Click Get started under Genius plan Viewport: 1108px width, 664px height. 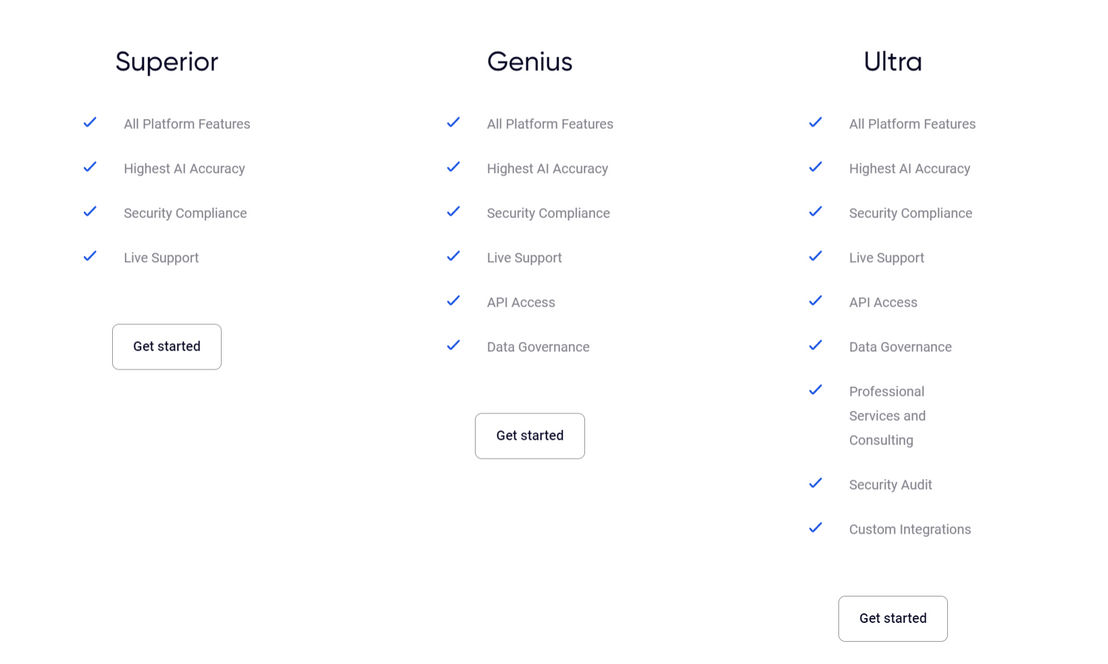530,436
